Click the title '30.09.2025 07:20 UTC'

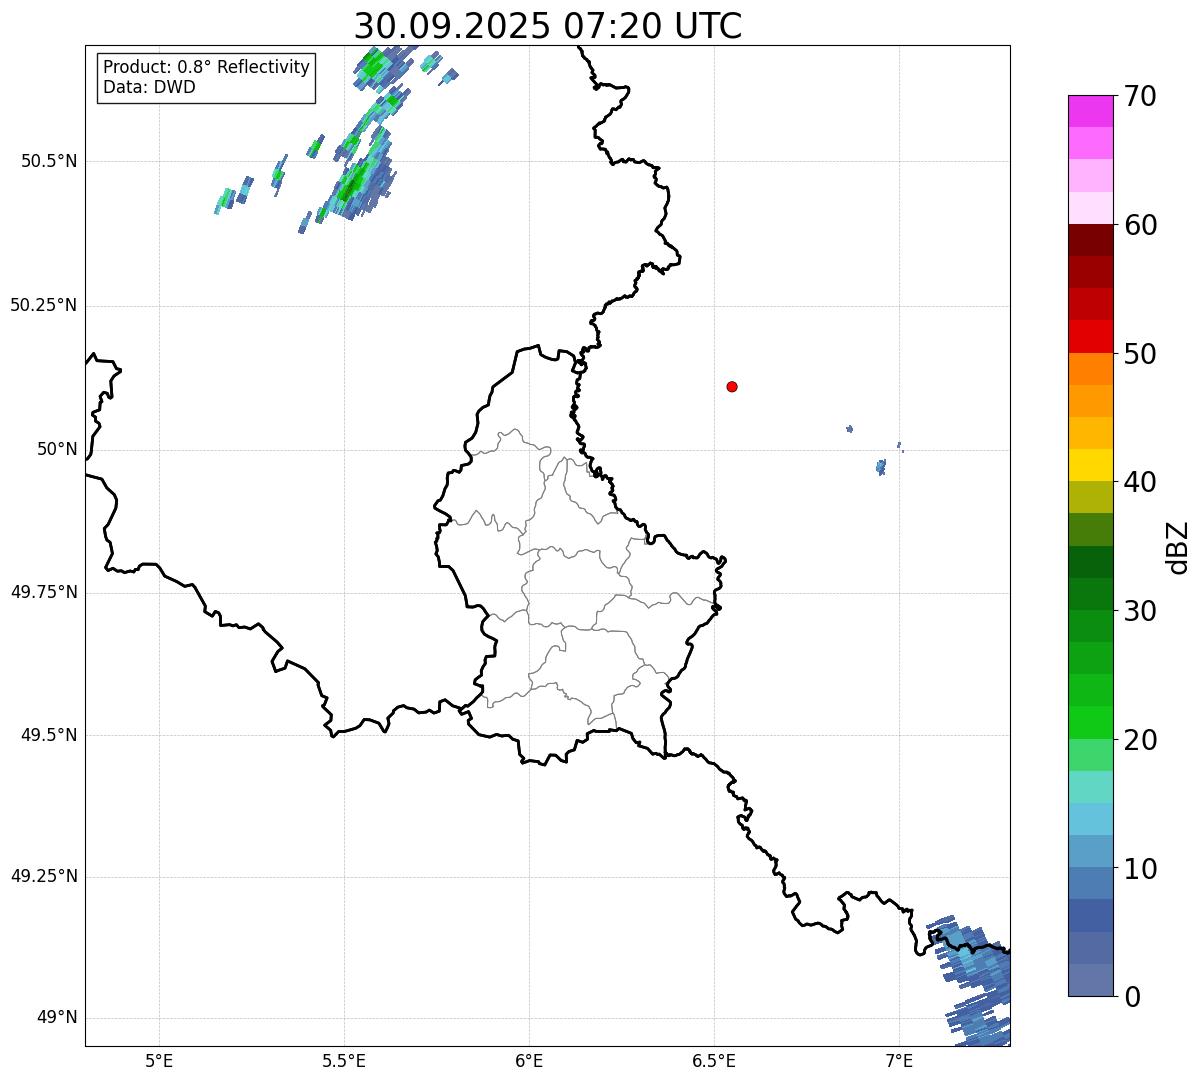[x=548, y=26]
